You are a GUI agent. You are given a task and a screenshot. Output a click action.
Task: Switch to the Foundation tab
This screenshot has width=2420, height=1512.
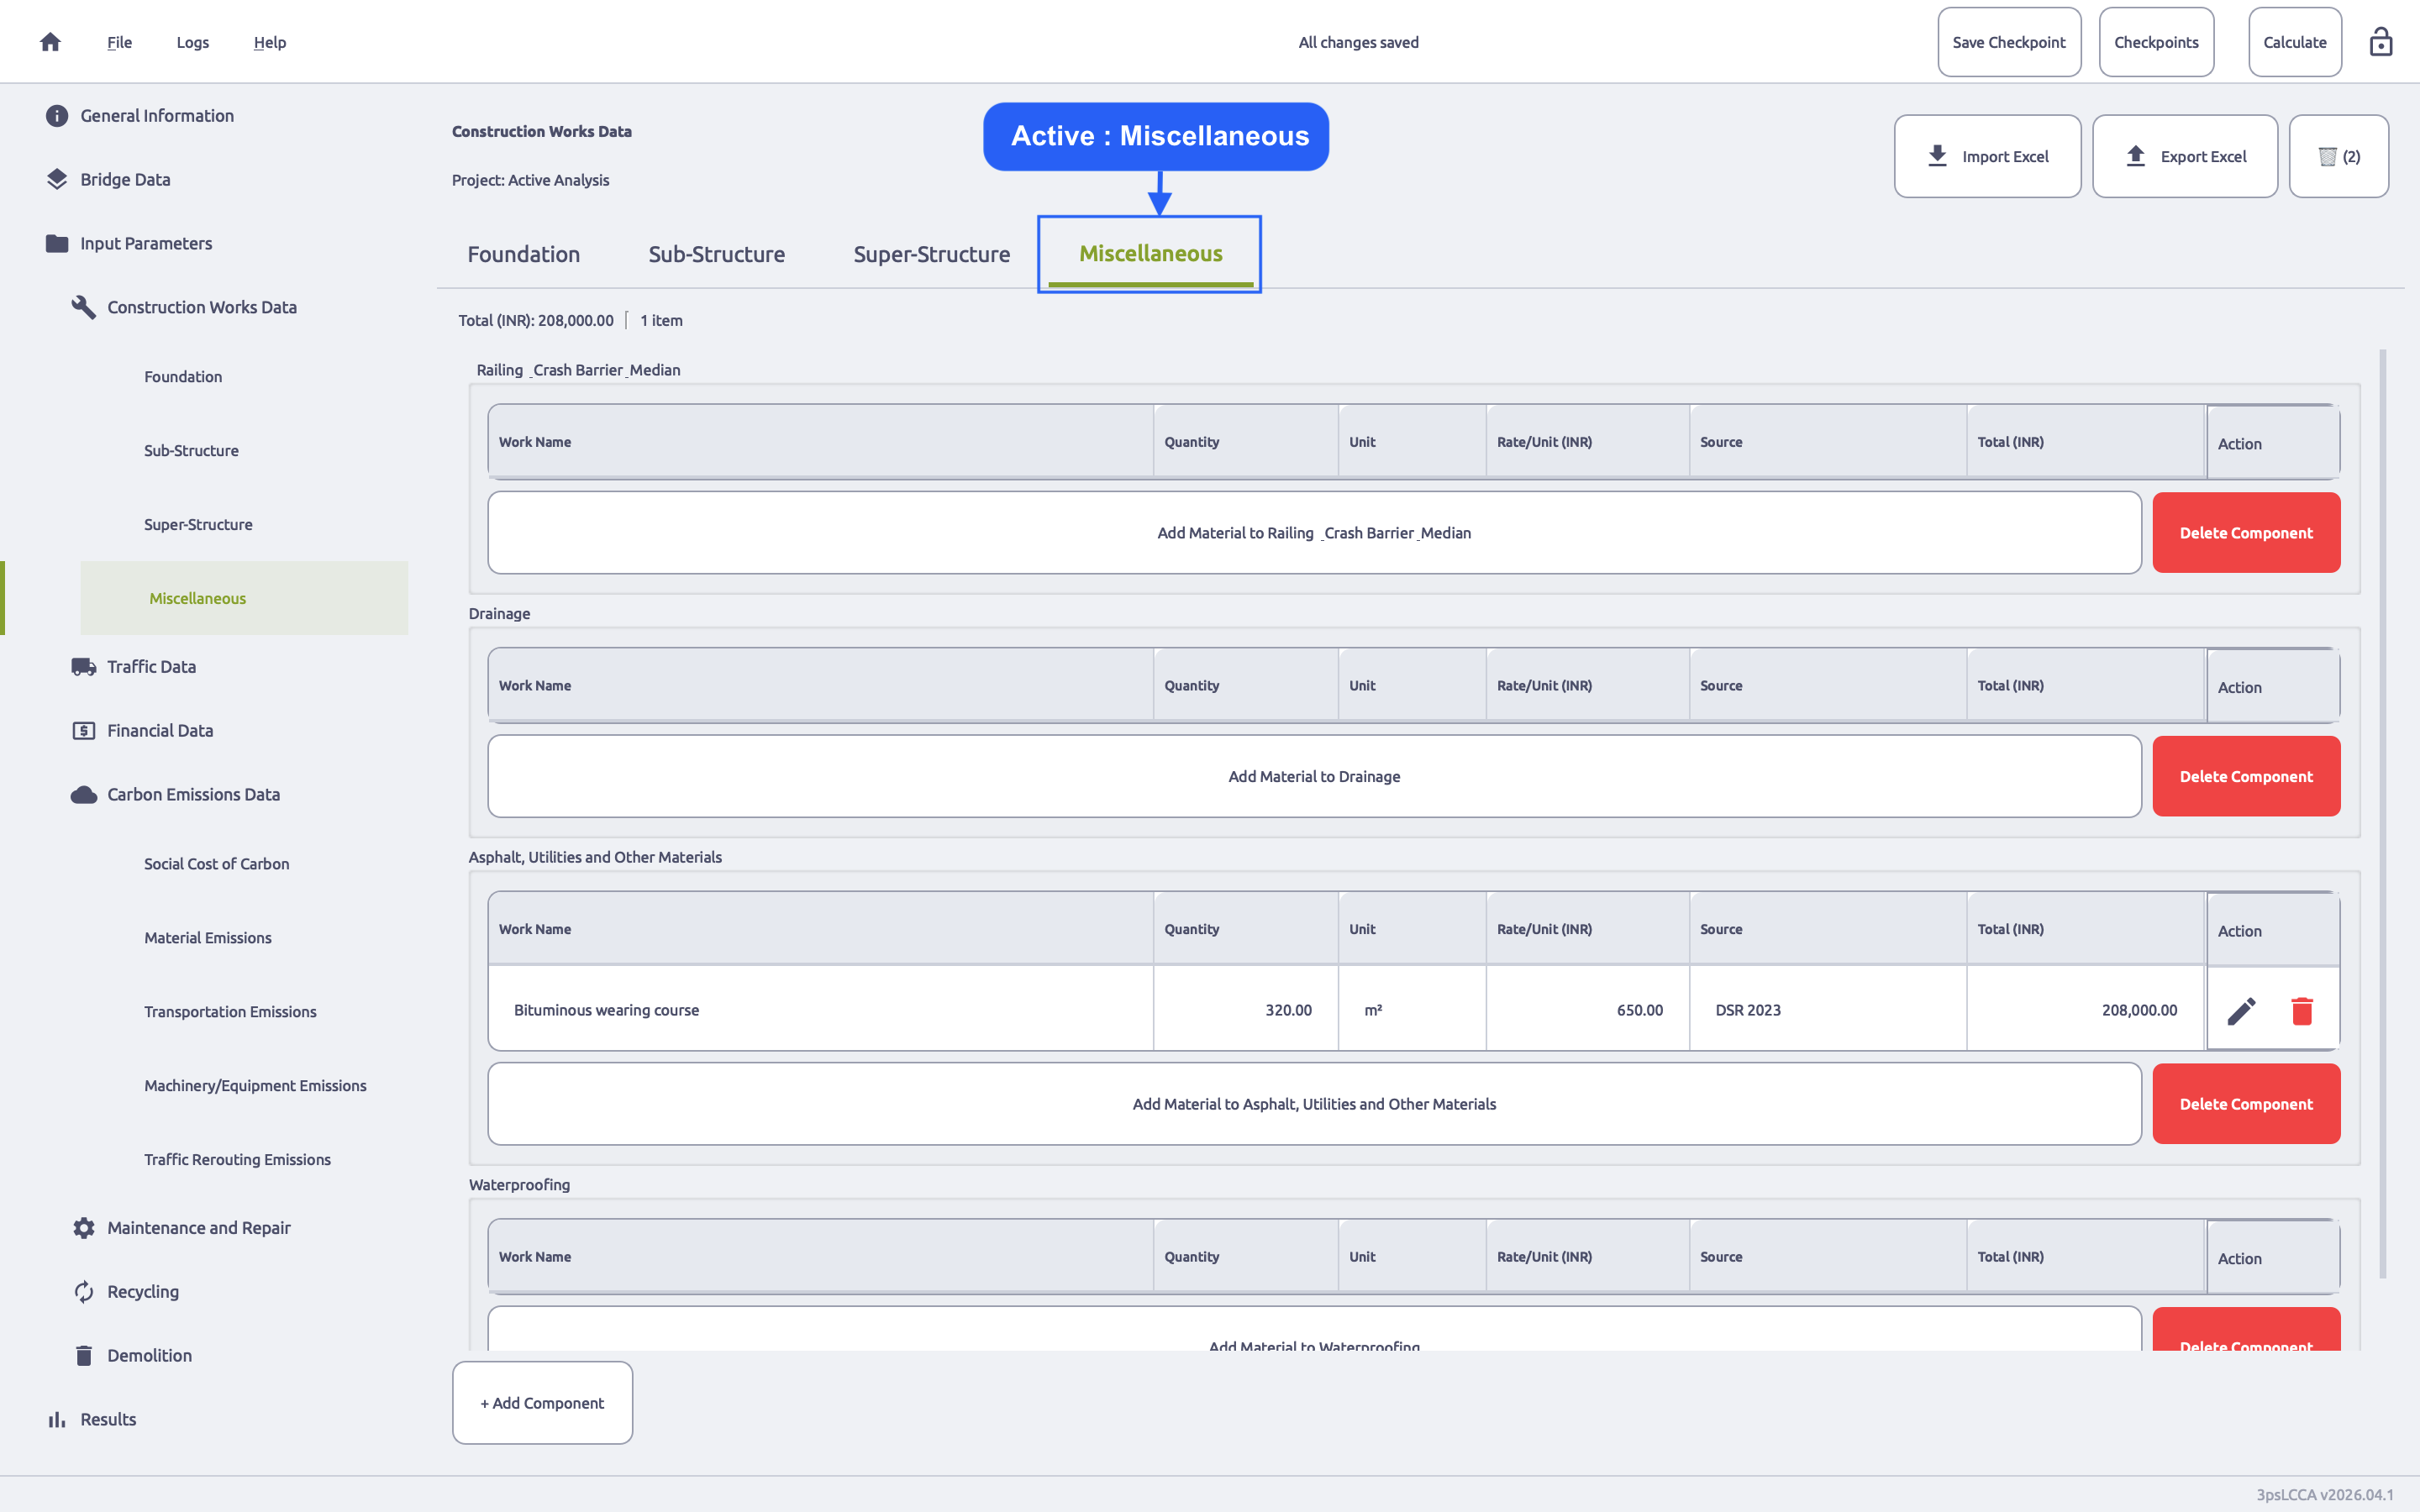pos(524,254)
